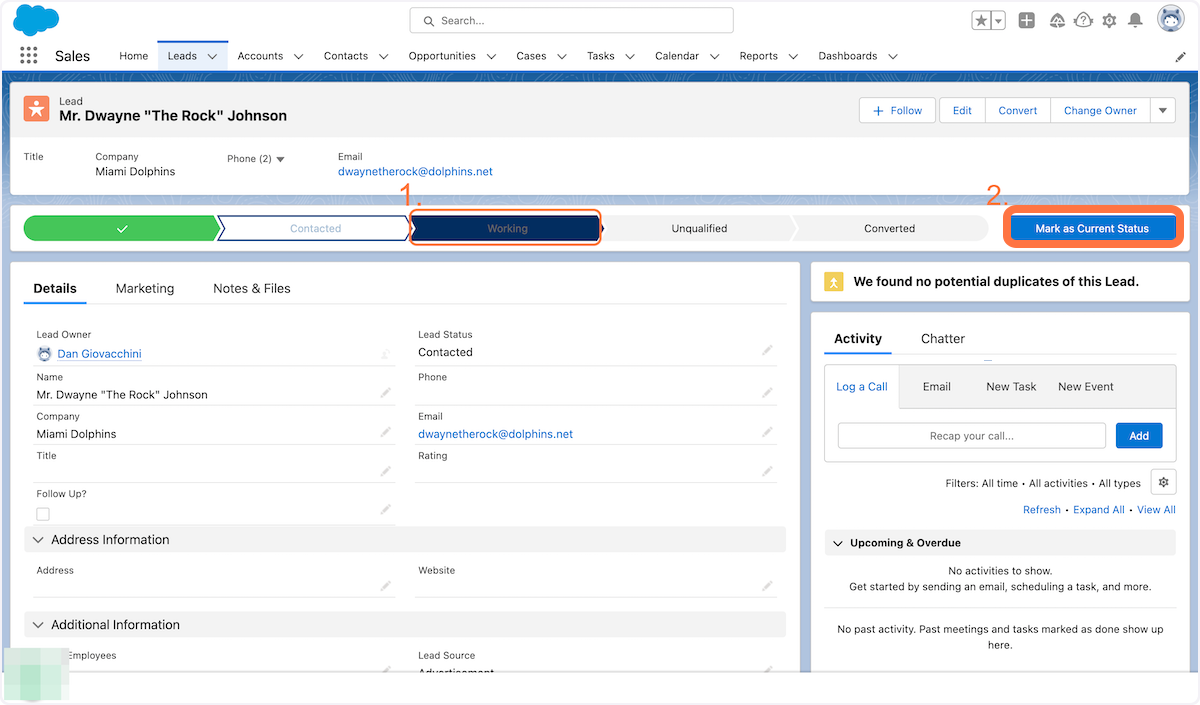Open the Opportunities tab dropdown chevron
The image size is (1200, 705).
[x=491, y=57]
